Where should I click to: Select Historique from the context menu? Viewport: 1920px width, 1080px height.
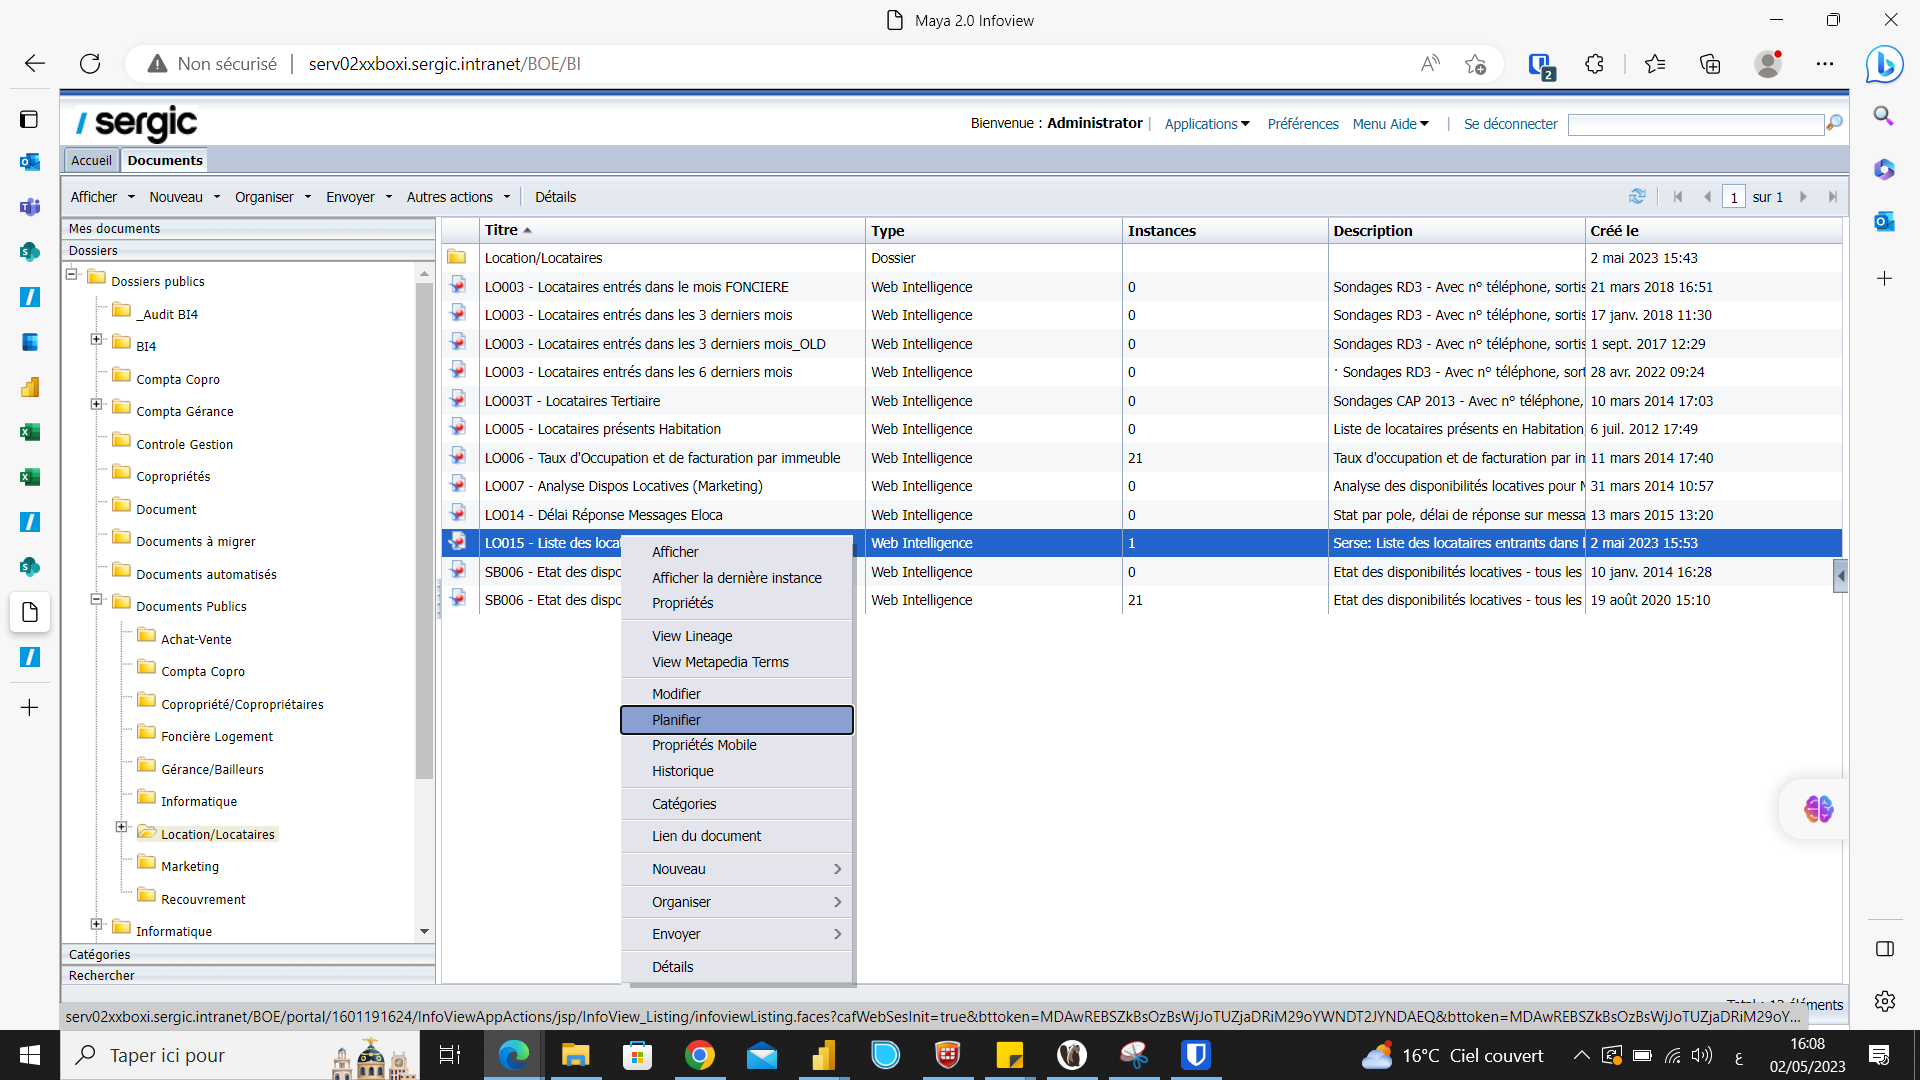coord(683,771)
